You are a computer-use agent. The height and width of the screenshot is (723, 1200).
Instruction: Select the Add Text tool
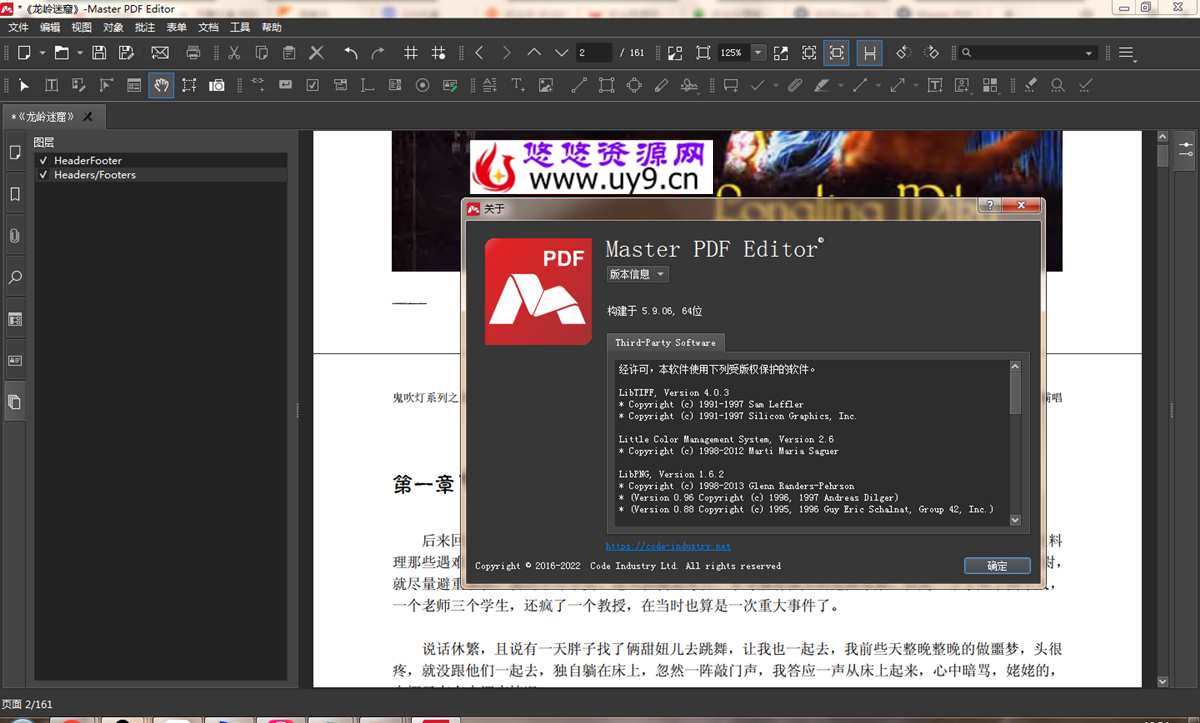(518, 86)
